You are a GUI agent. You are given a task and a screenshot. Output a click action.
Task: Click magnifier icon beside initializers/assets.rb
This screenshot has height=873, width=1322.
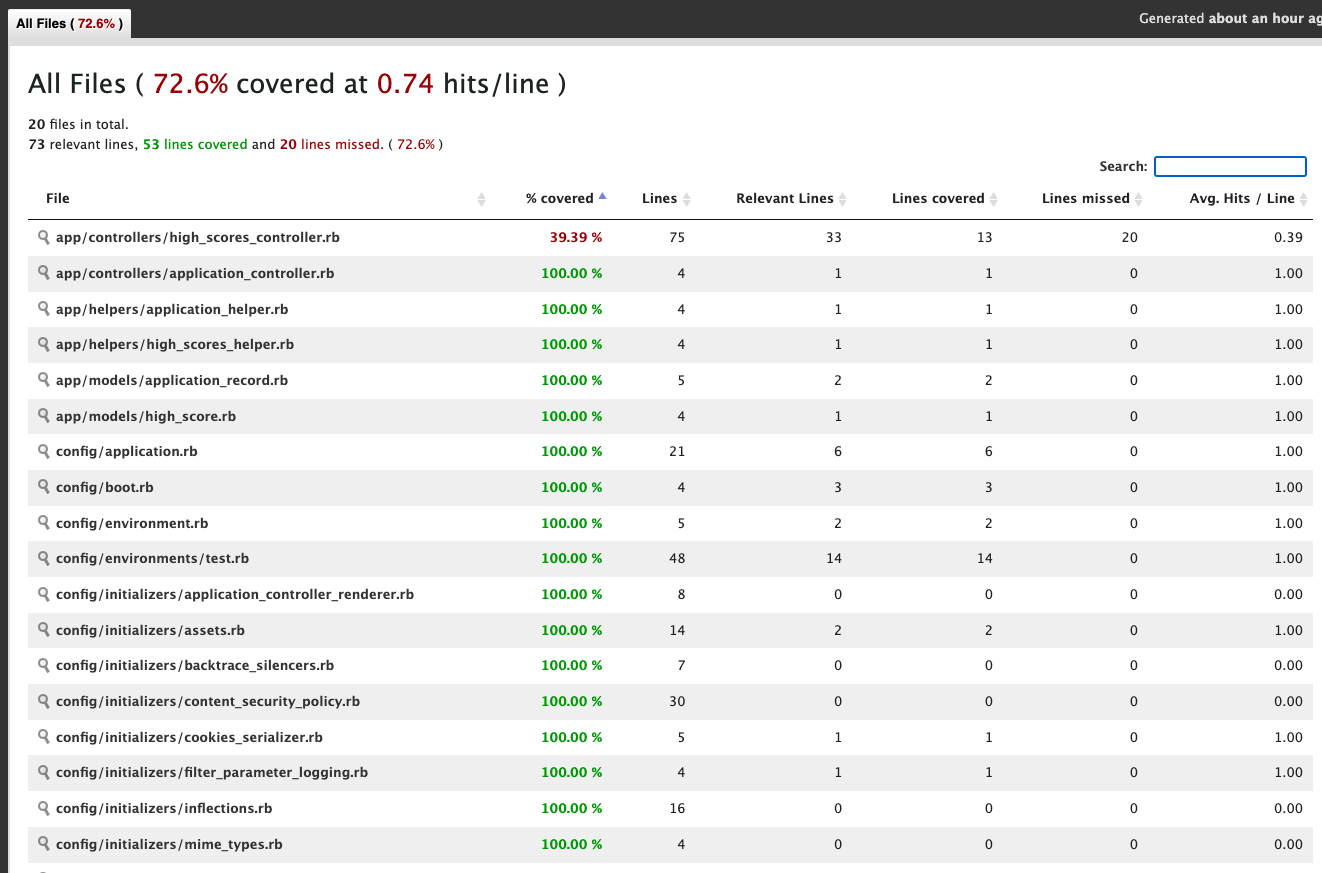click(x=43, y=630)
